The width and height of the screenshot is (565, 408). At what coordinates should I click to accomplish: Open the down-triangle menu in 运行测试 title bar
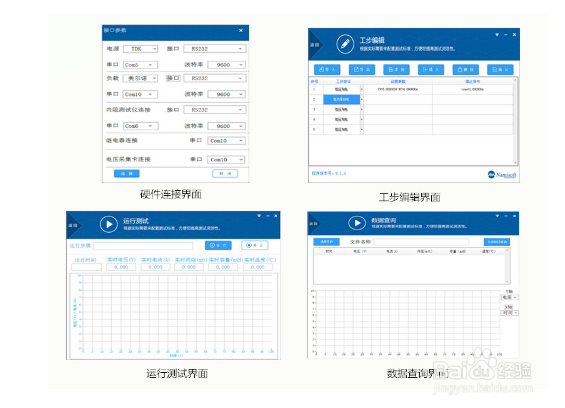point(259,216)
